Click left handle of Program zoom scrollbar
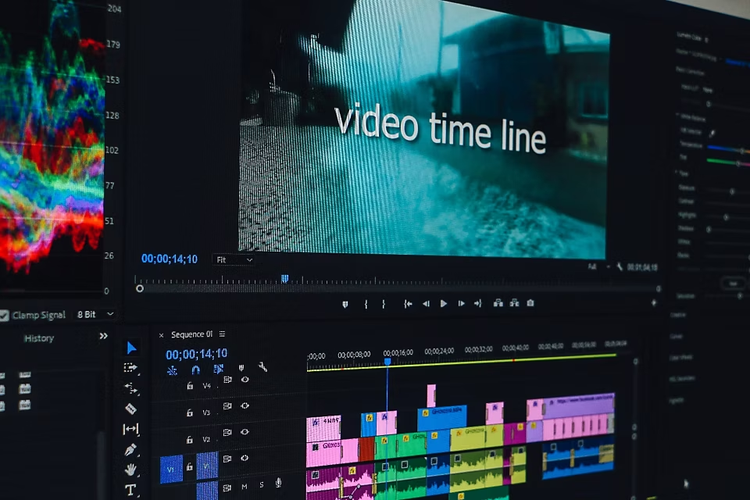The image size is (750, 500). point(140,289)
